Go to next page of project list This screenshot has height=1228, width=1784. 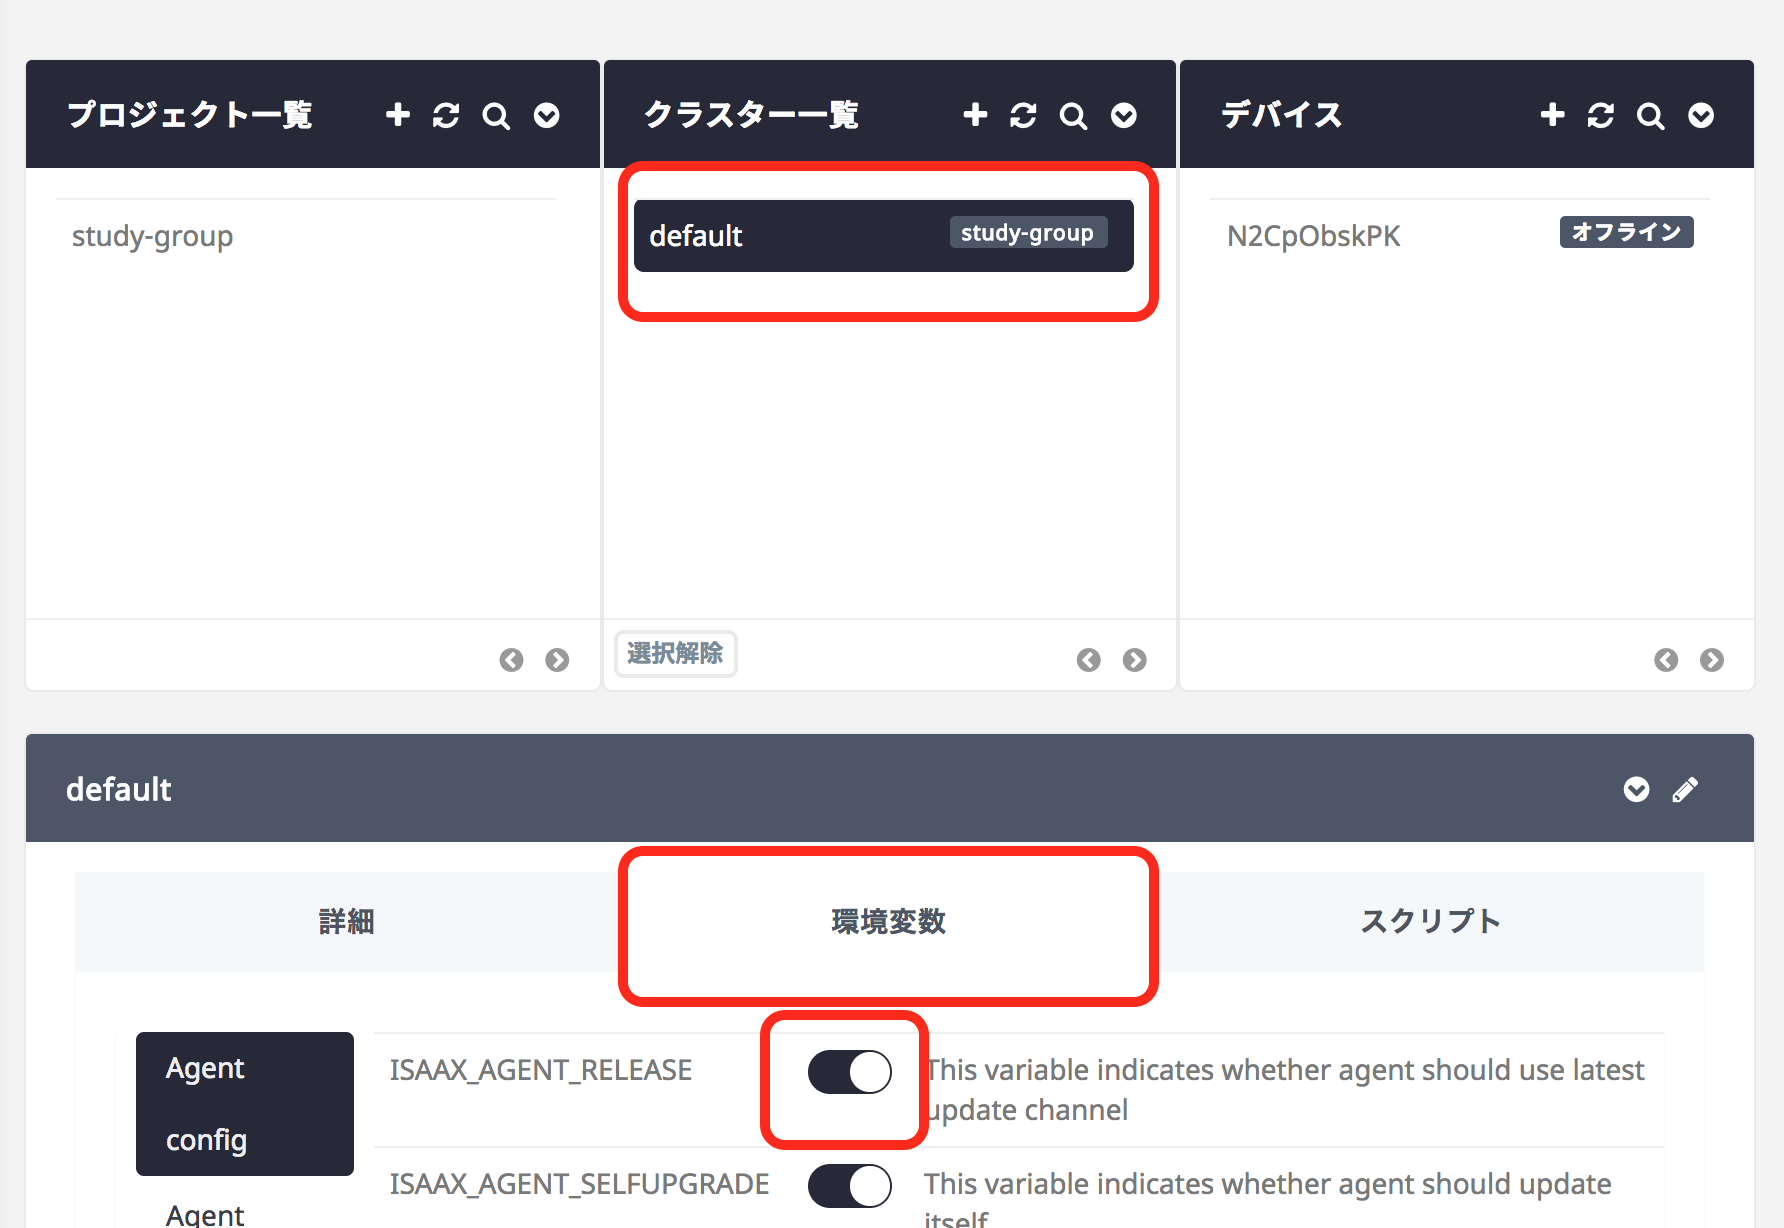tap(557, 660)
